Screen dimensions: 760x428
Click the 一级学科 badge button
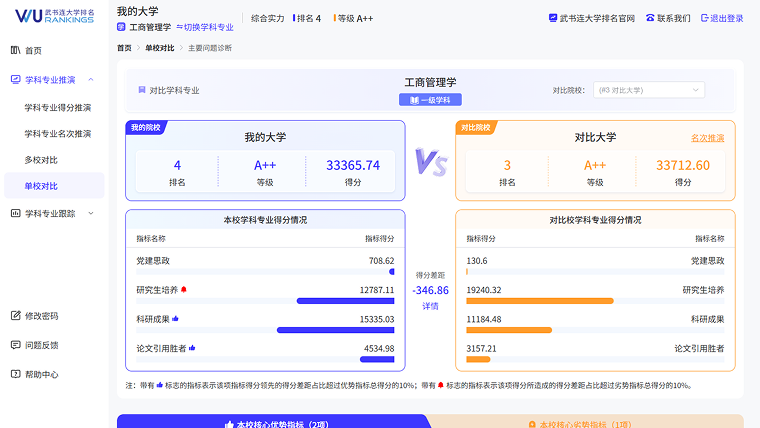430,100
